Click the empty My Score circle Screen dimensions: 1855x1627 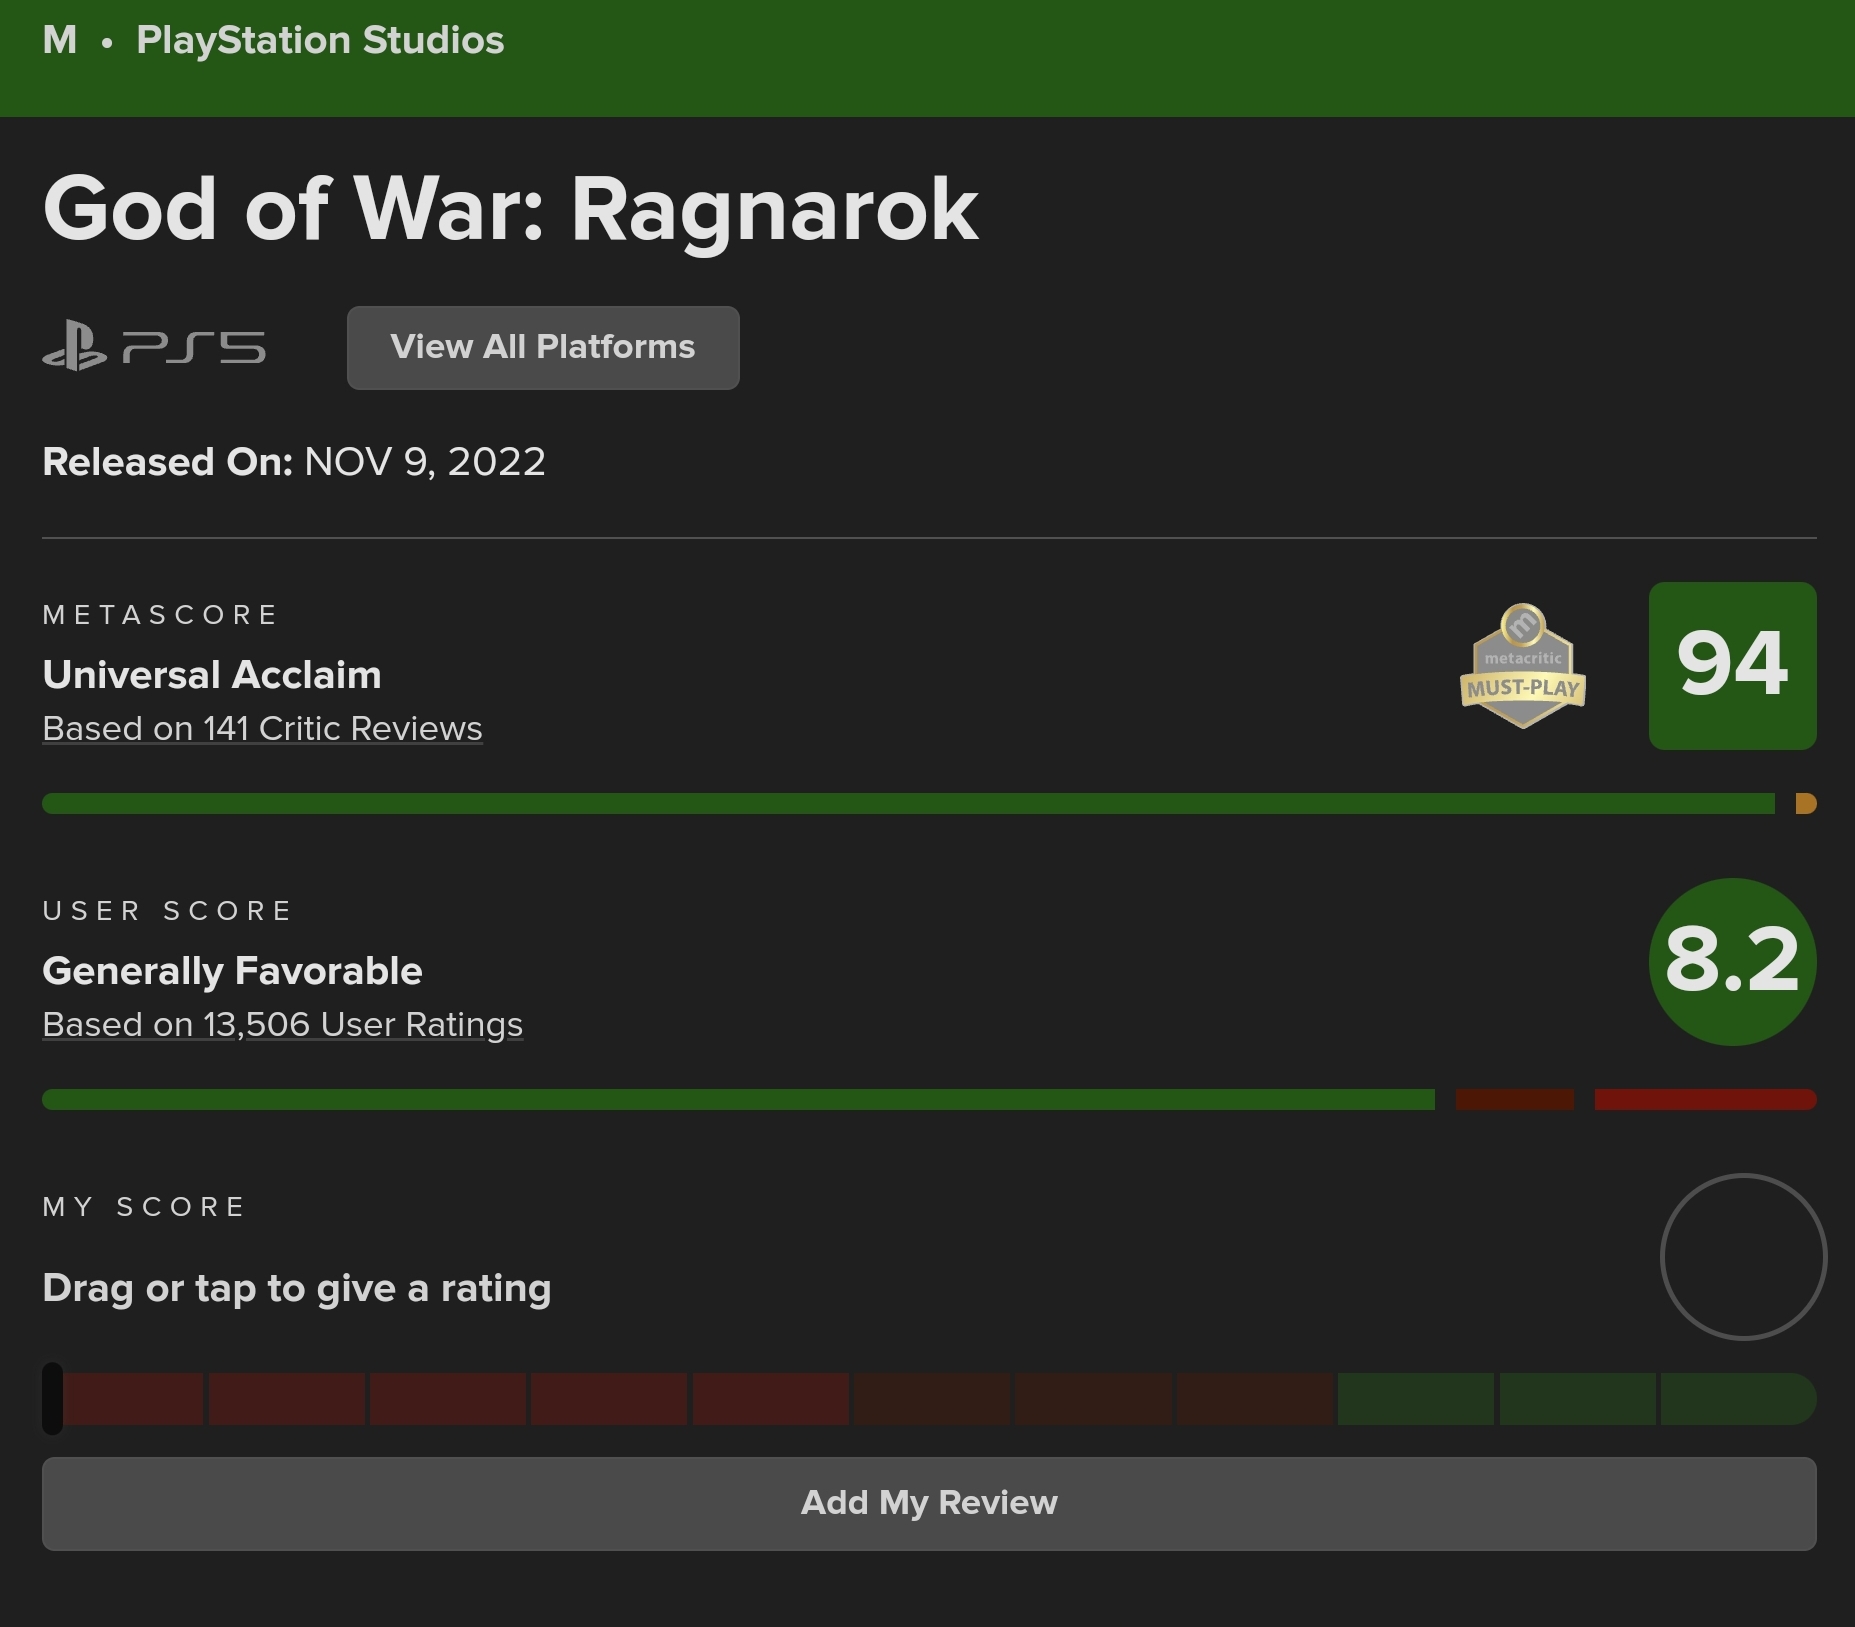(1743, 1257)
